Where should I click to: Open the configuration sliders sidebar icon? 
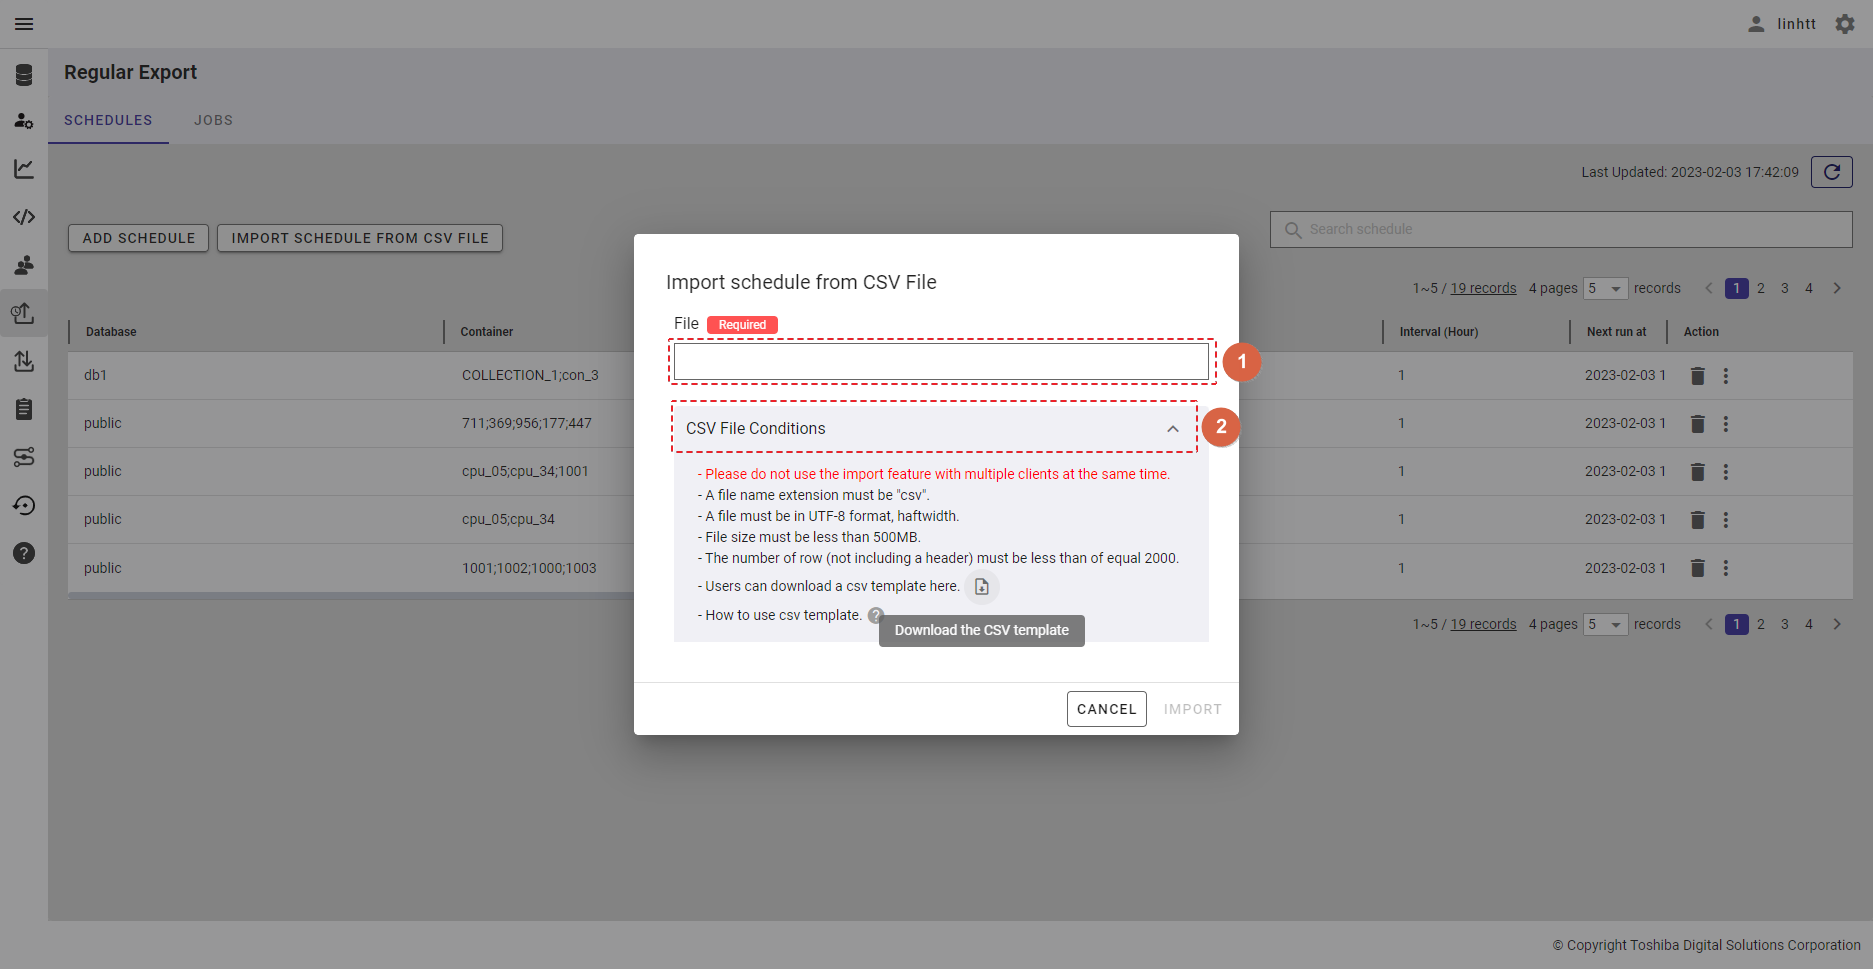click(24, 457)
